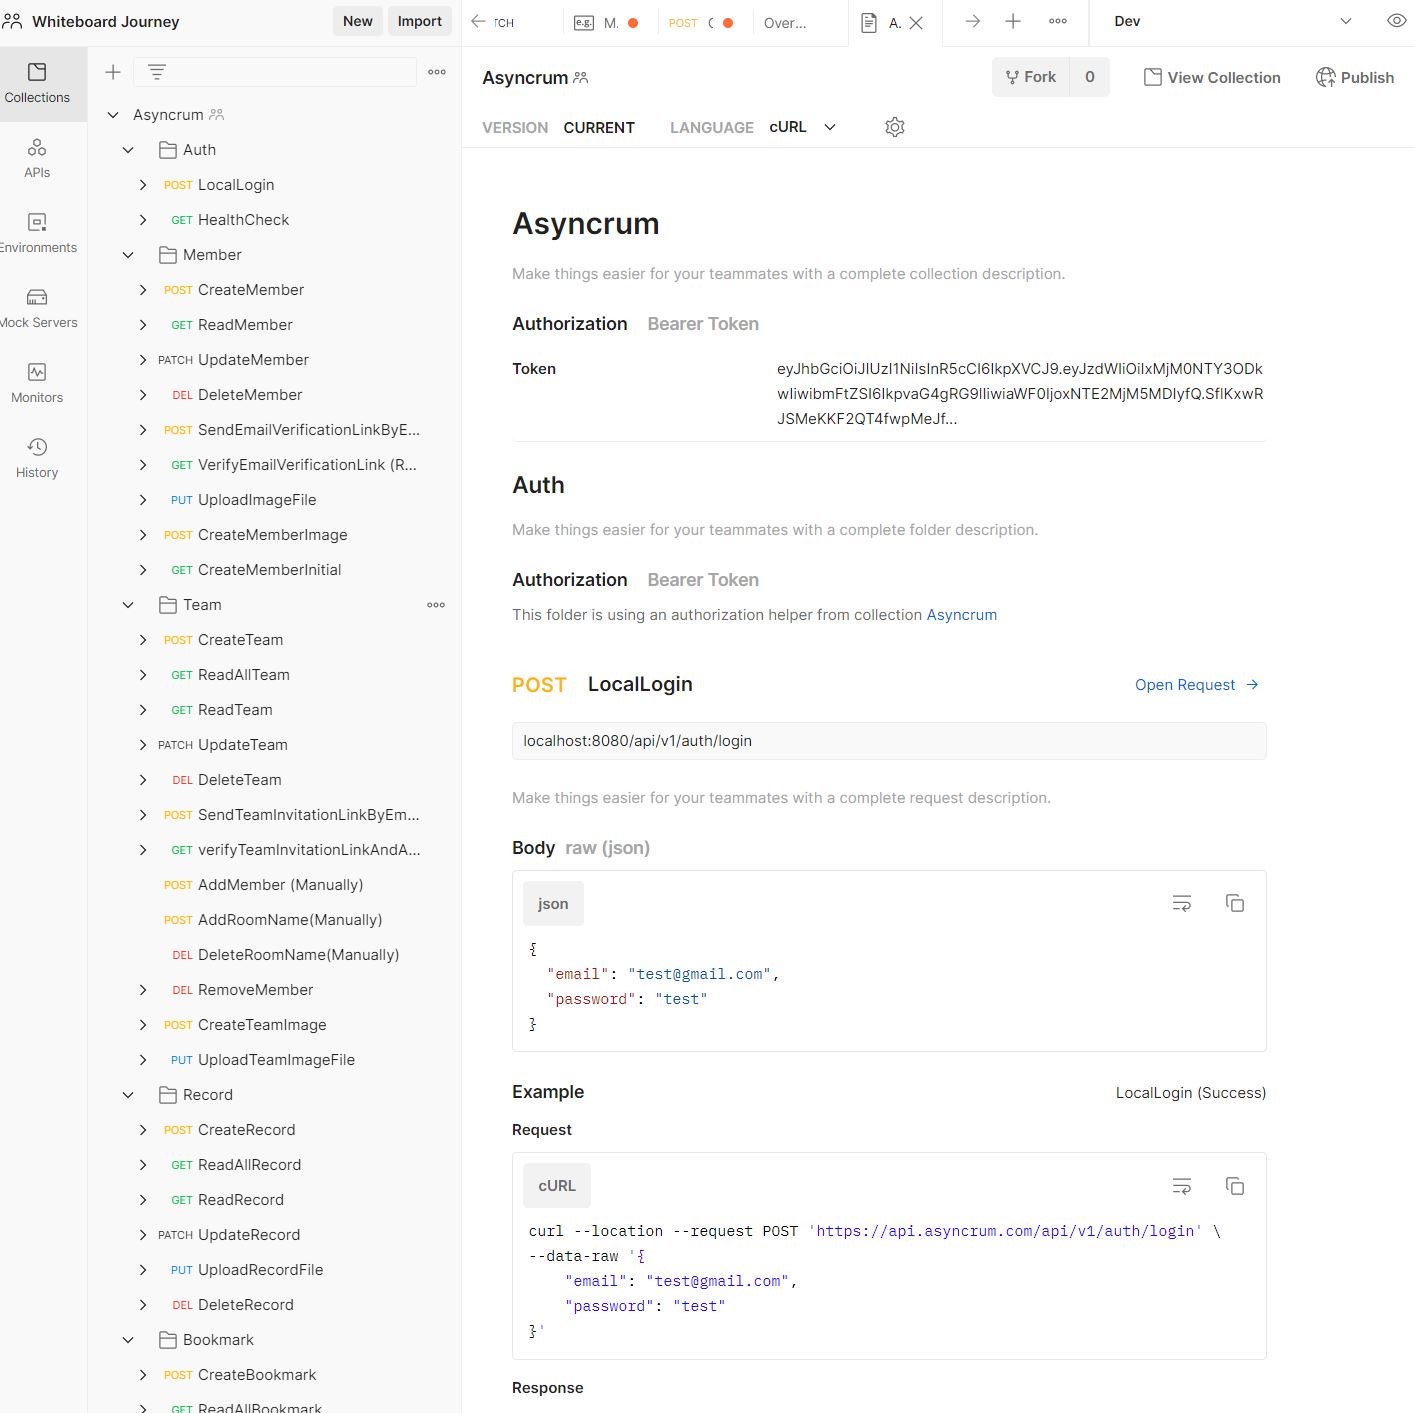Viewport: 1414px width, 1413px height.
Task: Open documentation settings gear icon
Action: pyautogui.click(x=895, y=127)
